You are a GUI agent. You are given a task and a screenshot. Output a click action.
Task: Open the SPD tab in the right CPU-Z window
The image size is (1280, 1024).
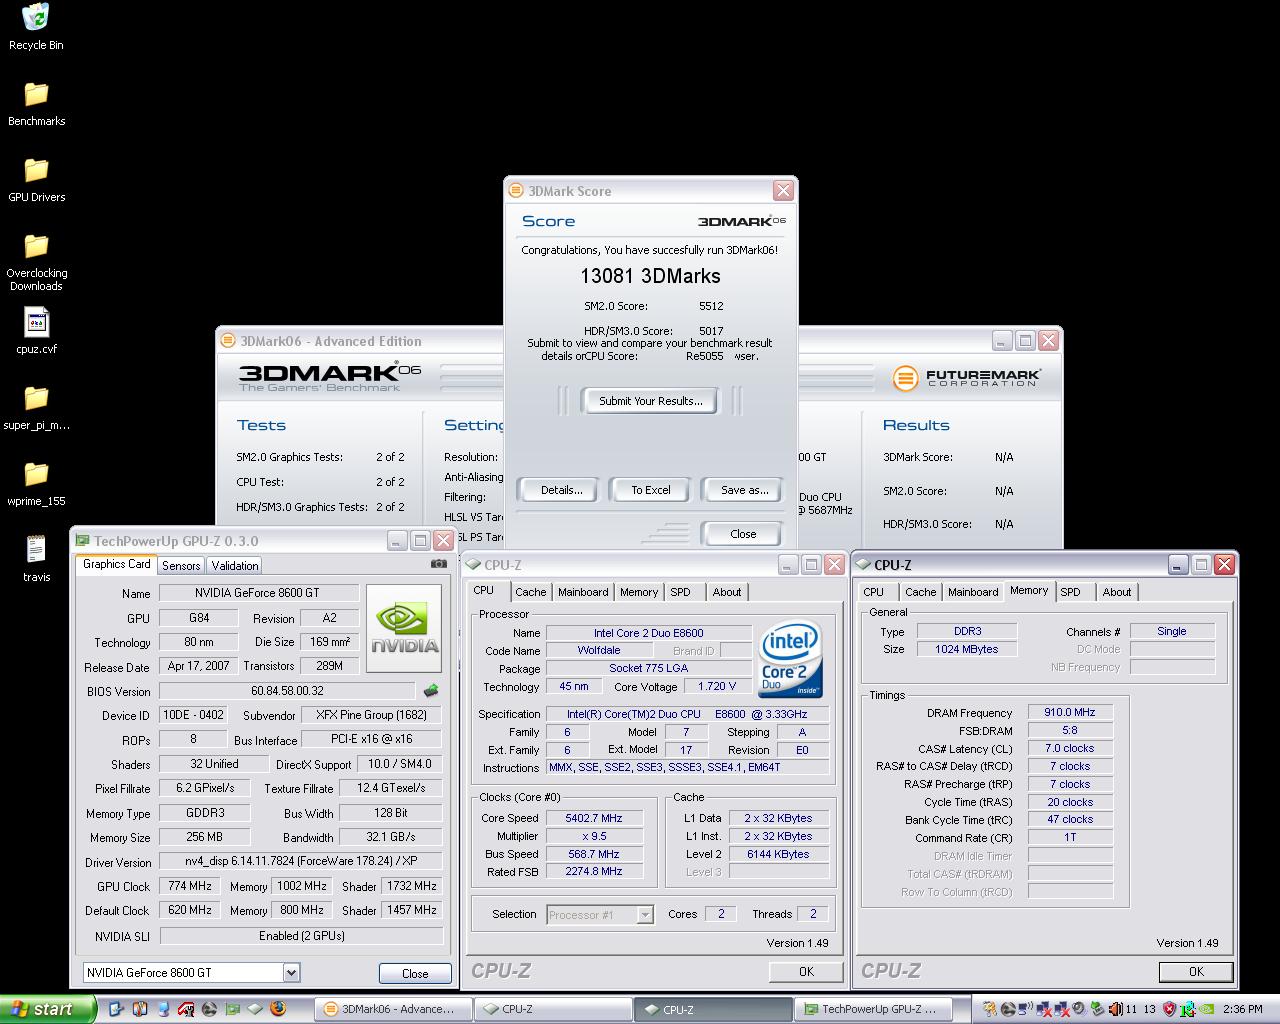[1070, 592]
